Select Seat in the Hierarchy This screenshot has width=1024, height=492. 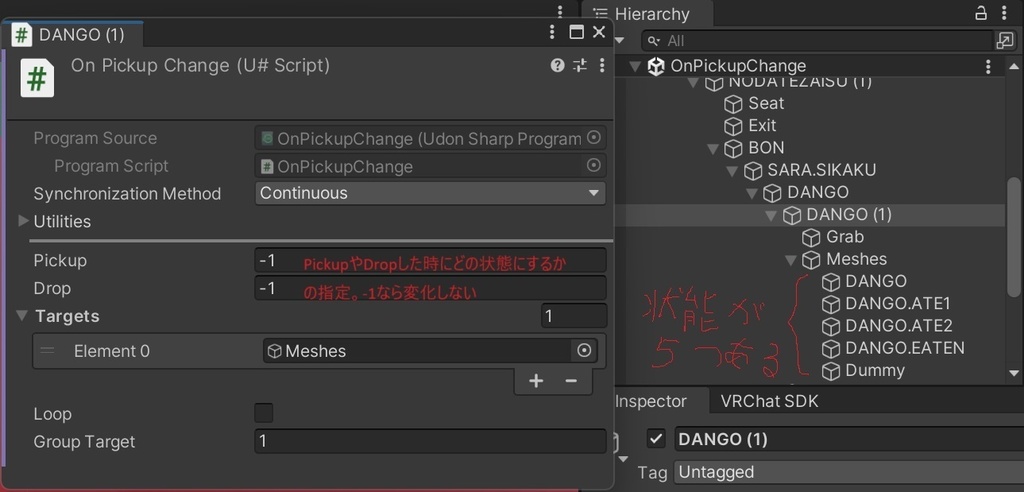(766, 103)
